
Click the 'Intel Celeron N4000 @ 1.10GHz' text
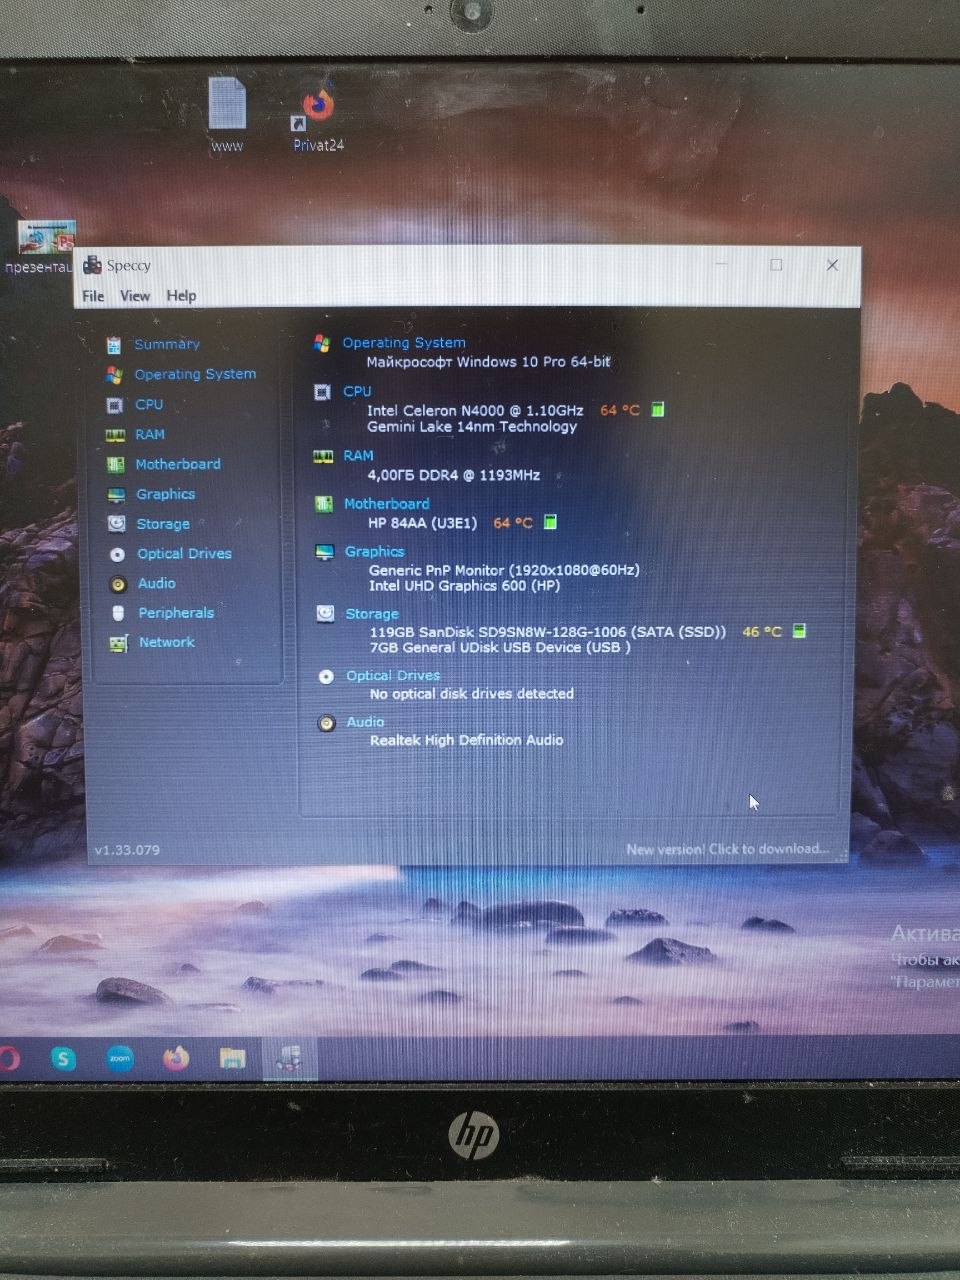pyautogui.click(x=475, y=410)
